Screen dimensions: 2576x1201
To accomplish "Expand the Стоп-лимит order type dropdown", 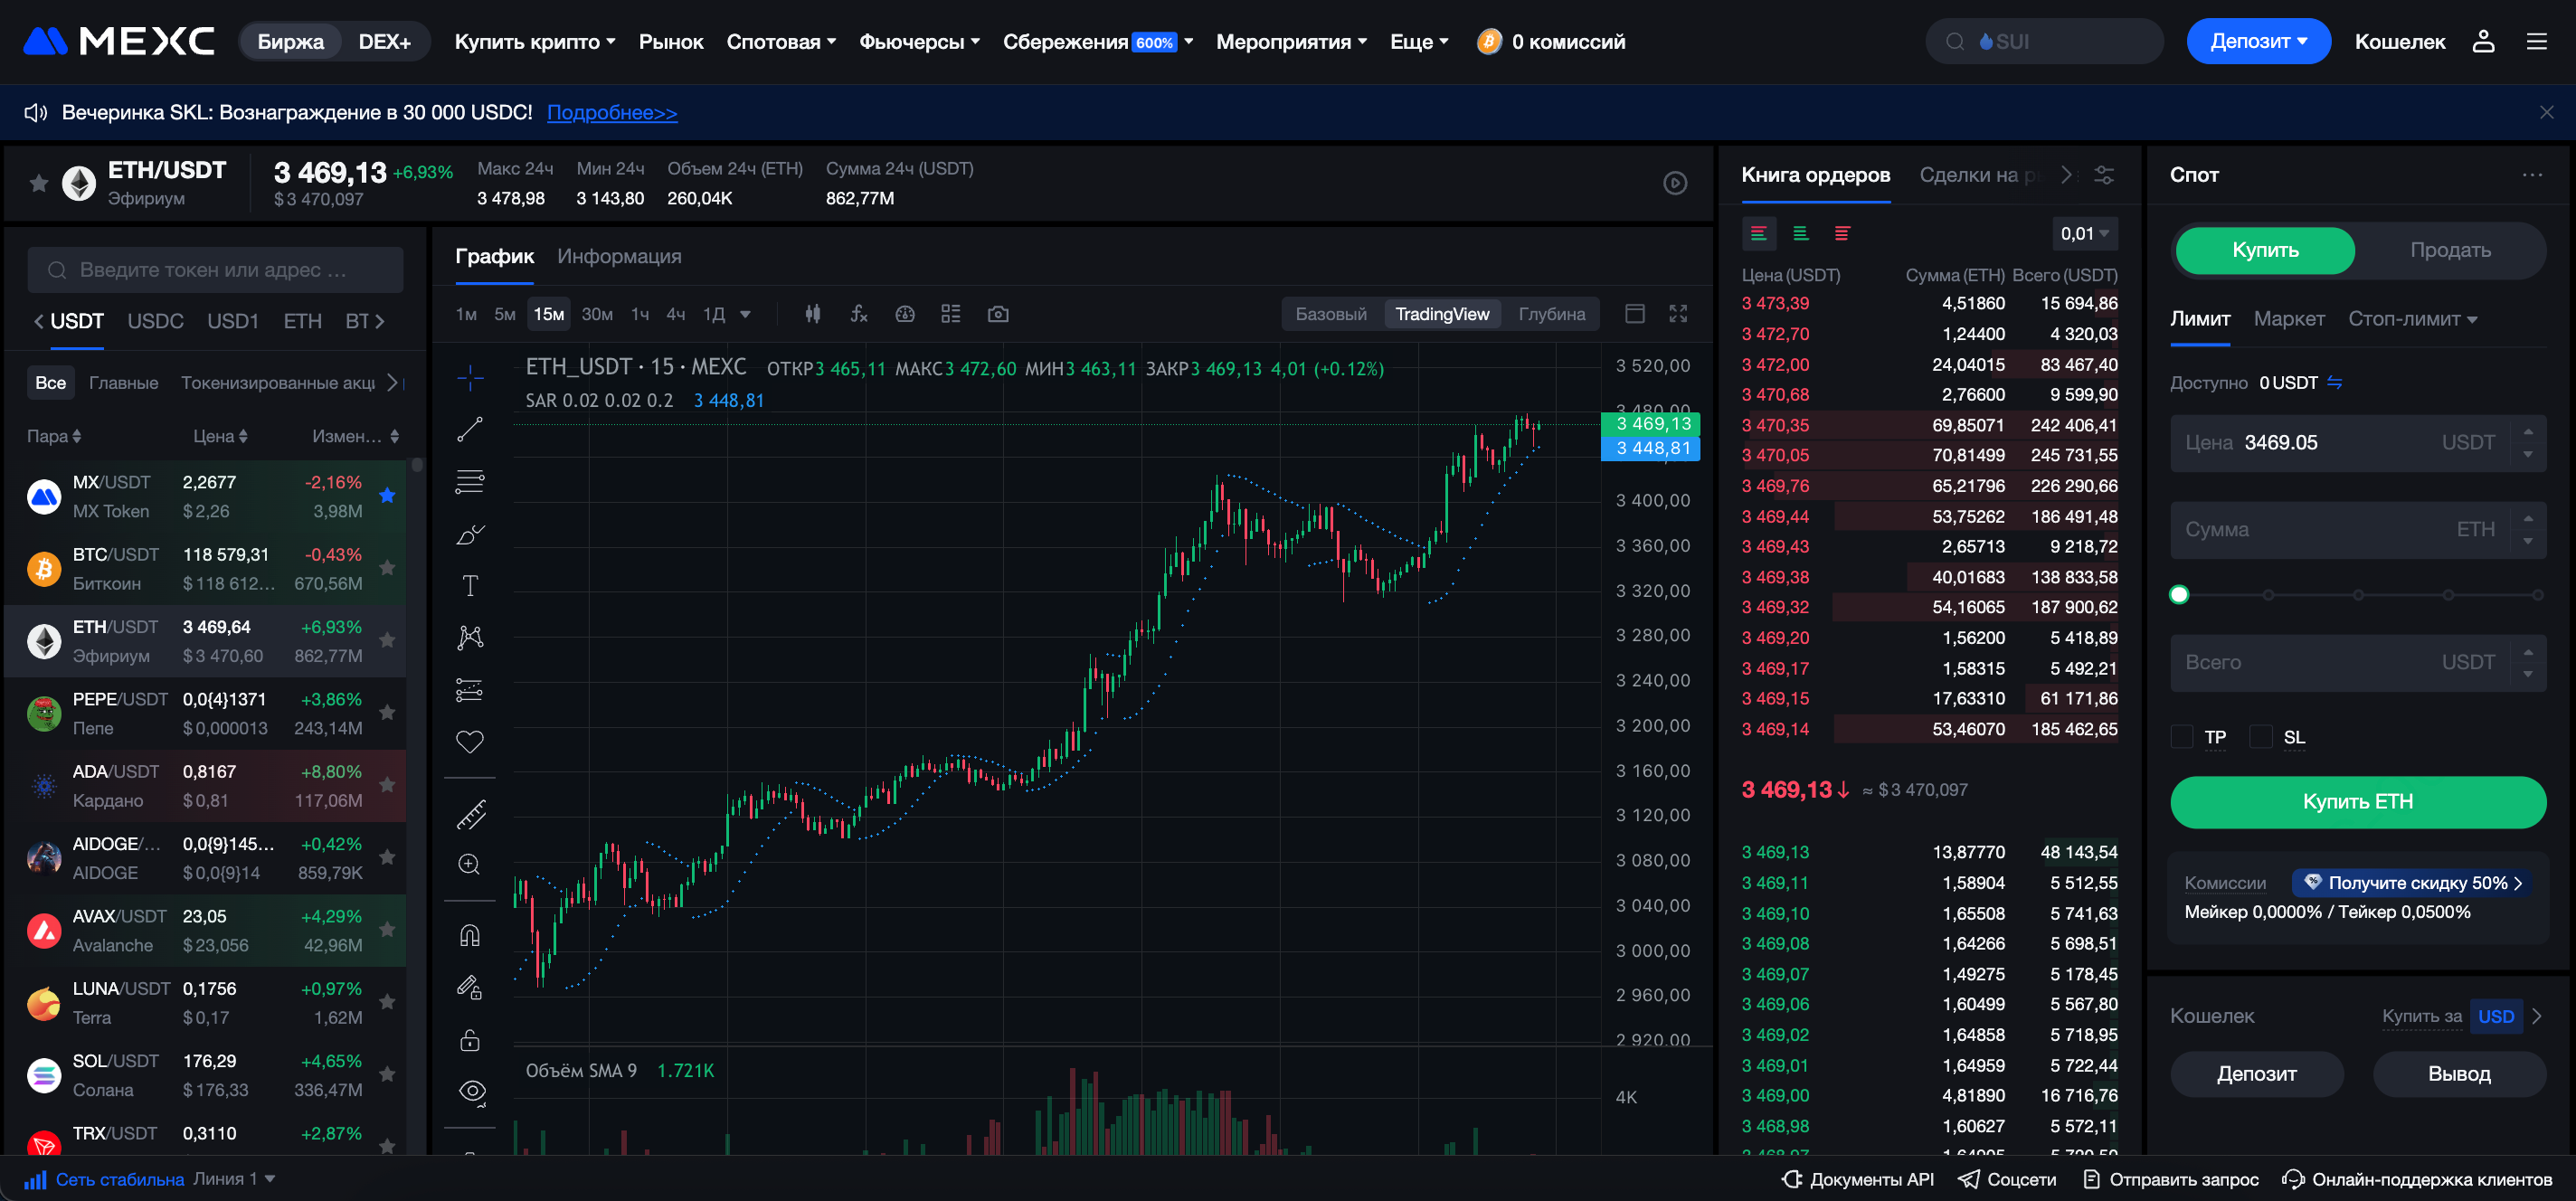I will [2412, 319].
